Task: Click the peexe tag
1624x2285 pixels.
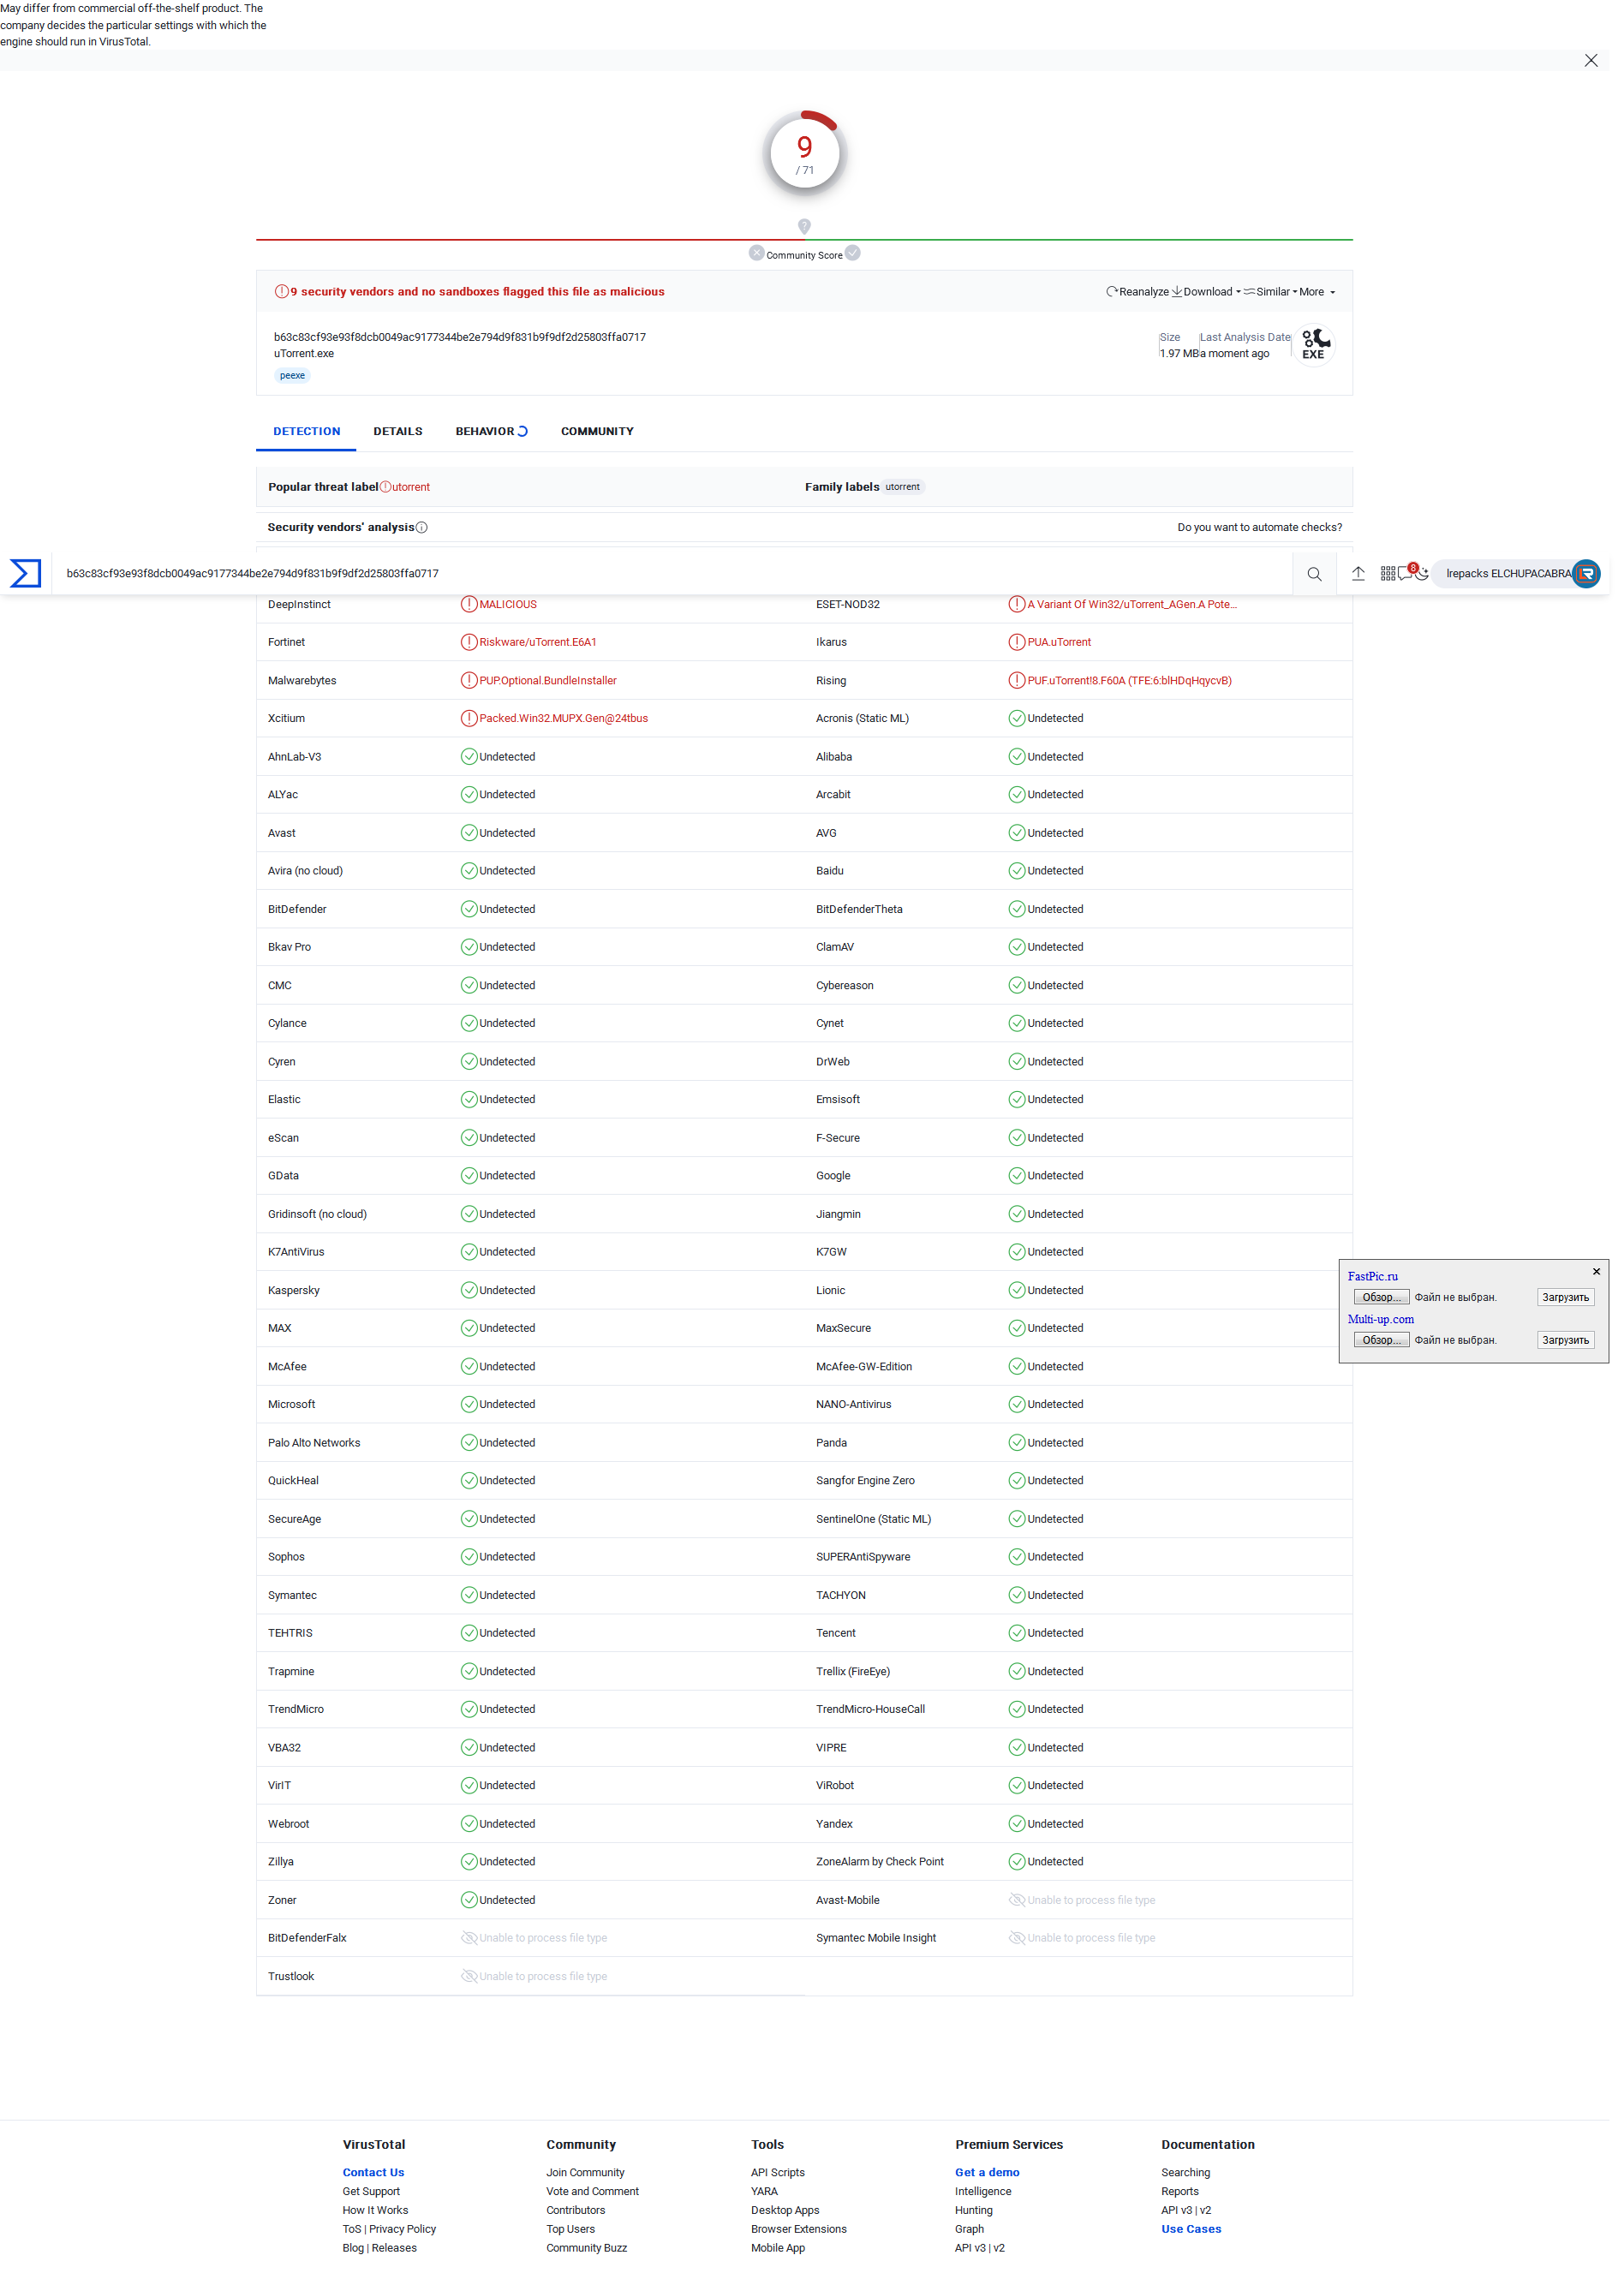Action: point(294,378)
